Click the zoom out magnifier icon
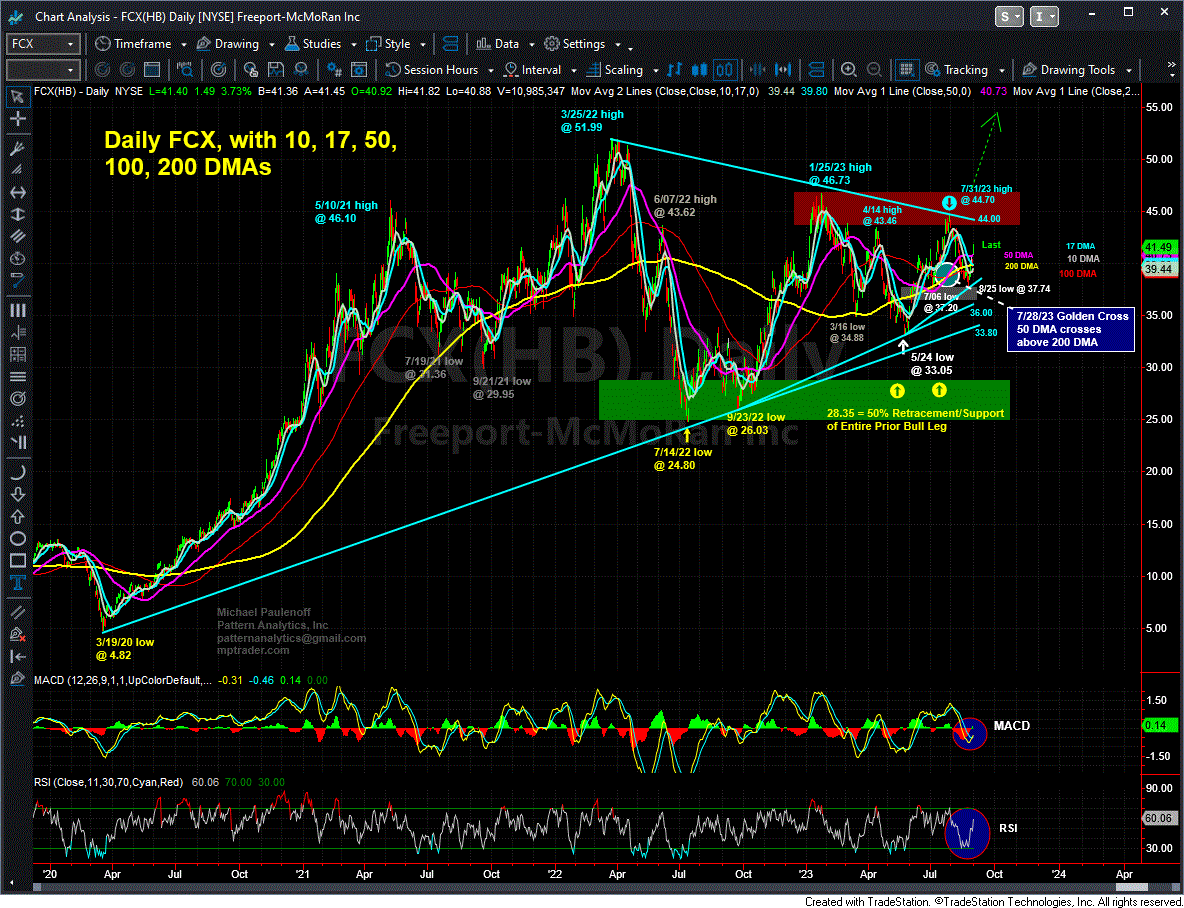 pos(873,70)
